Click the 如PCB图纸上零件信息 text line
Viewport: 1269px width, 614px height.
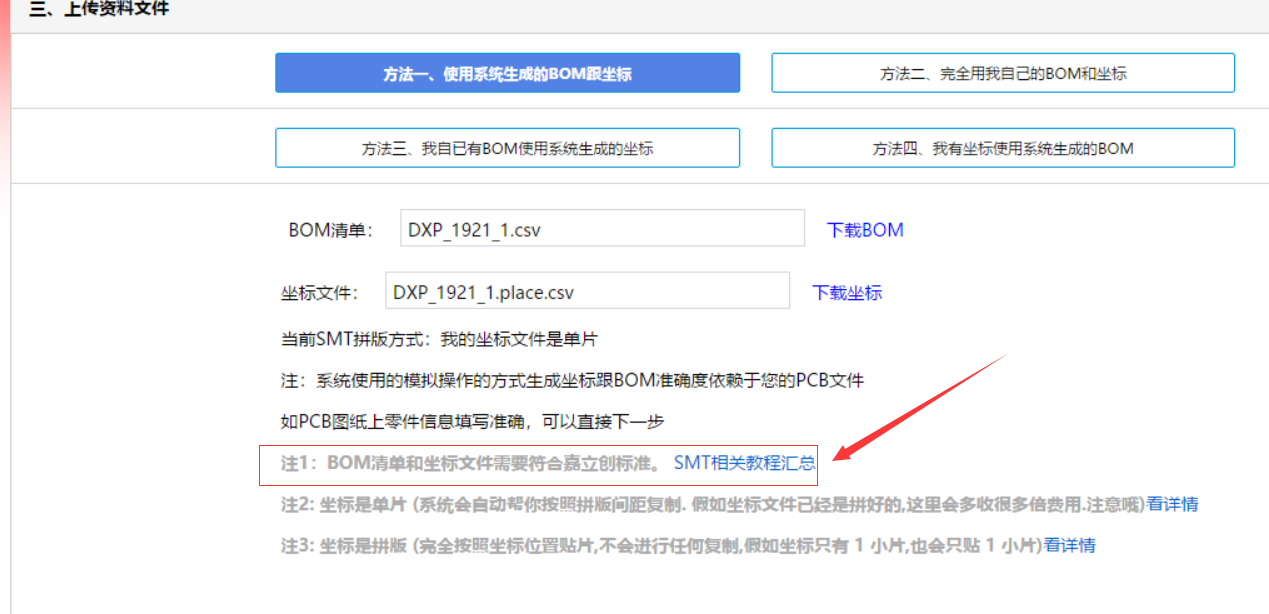(472, 421)
